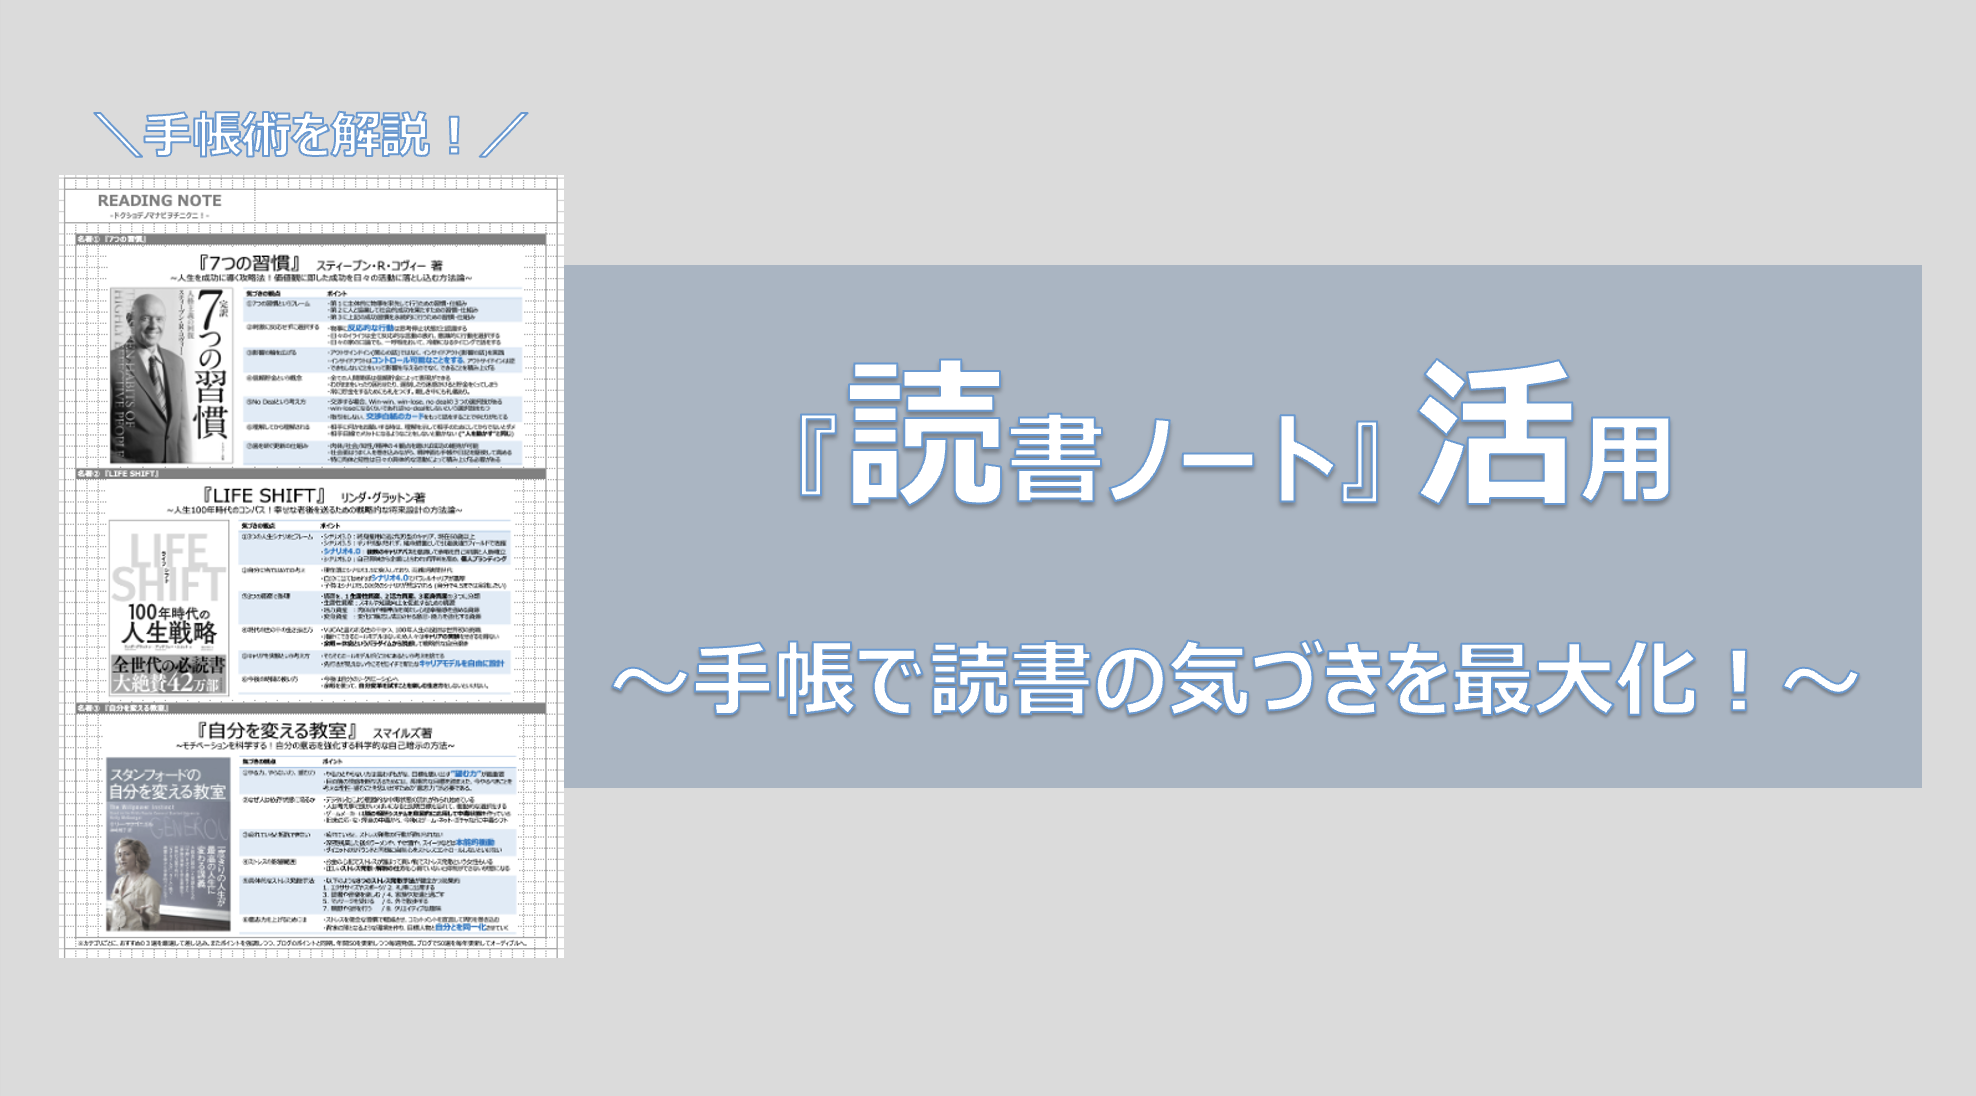Click the 『LIFE SHIFT』 section heading
The width and height of the screenshot is (1976, 1096).
point(264,496)
